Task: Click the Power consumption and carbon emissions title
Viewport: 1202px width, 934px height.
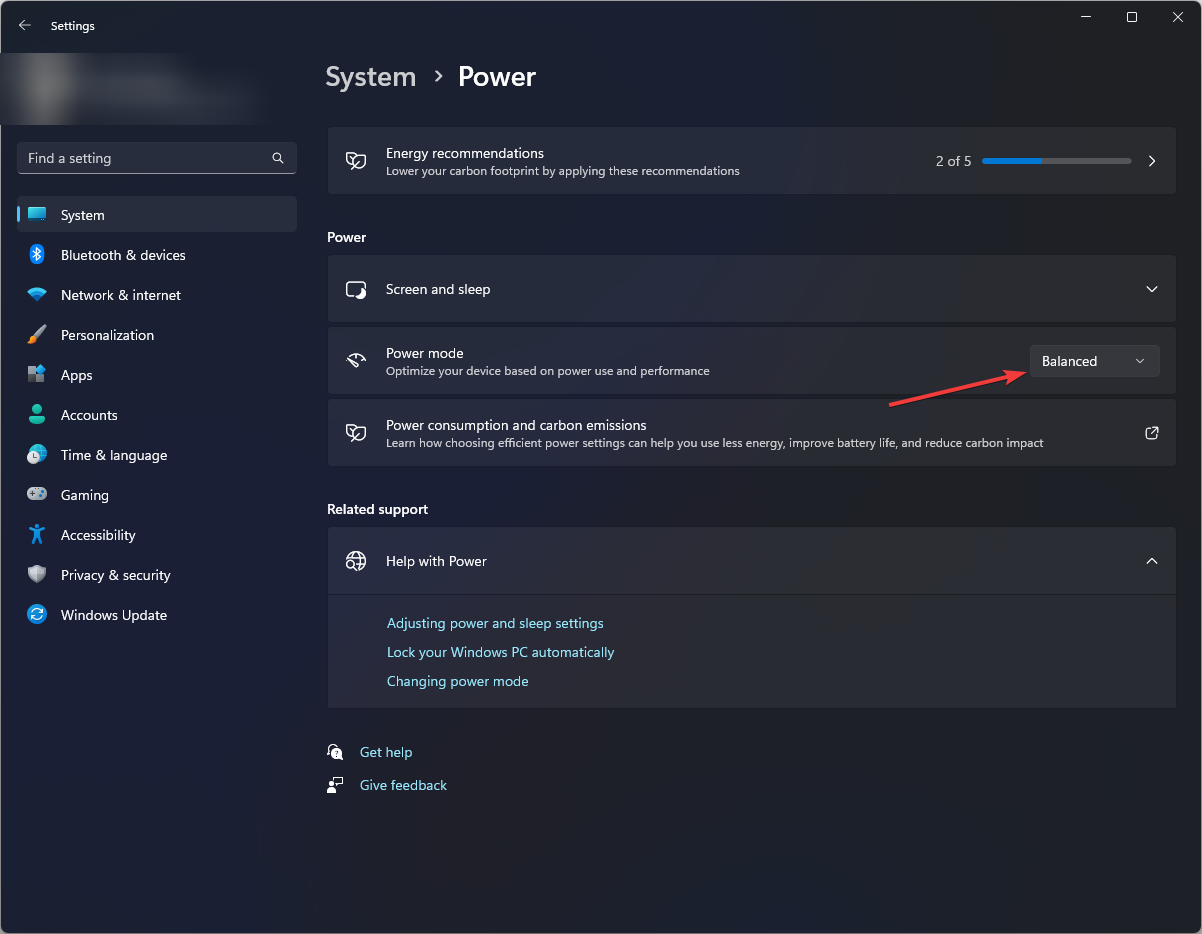Action: 516,425
